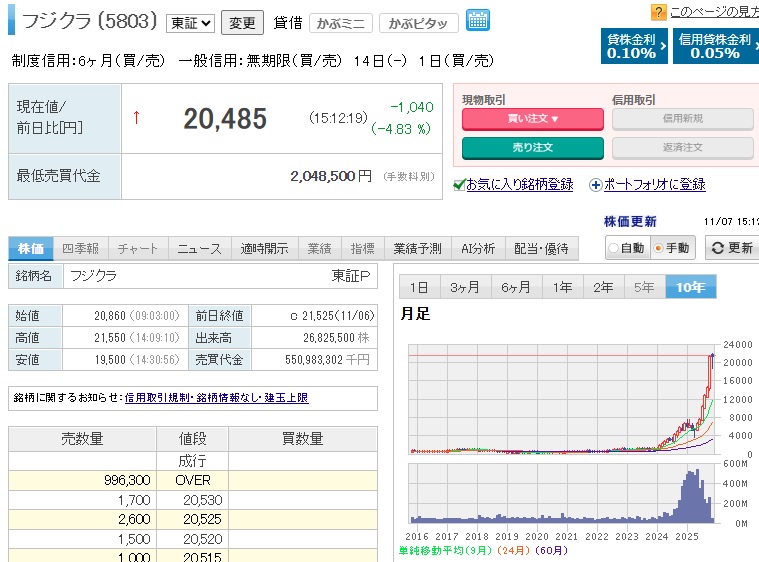Click the 貸株金利 0.10% badge

pos(632,46)
